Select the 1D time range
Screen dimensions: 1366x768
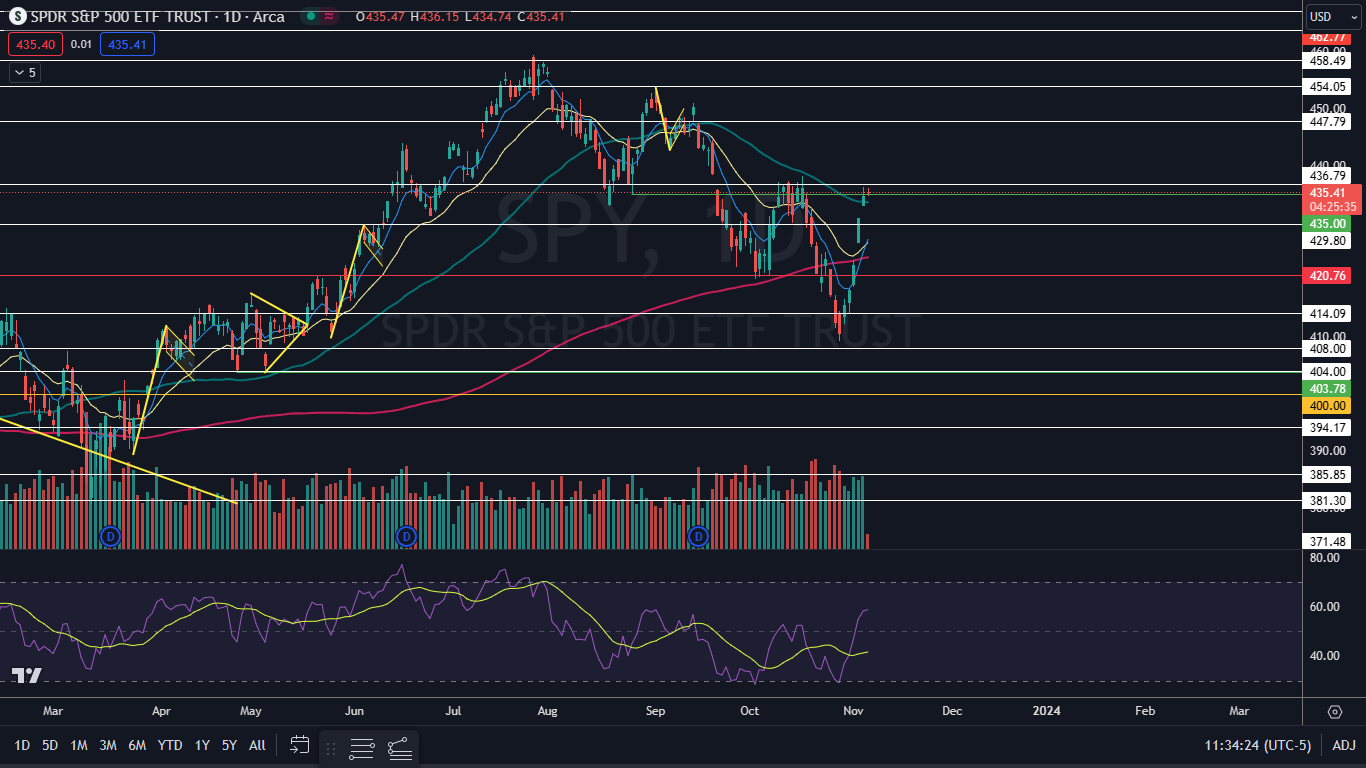coord(22,745)
